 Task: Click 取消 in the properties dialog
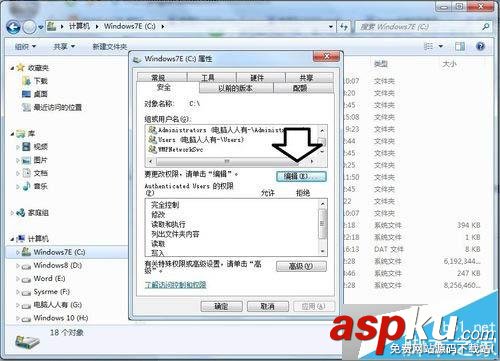(268, 306)
